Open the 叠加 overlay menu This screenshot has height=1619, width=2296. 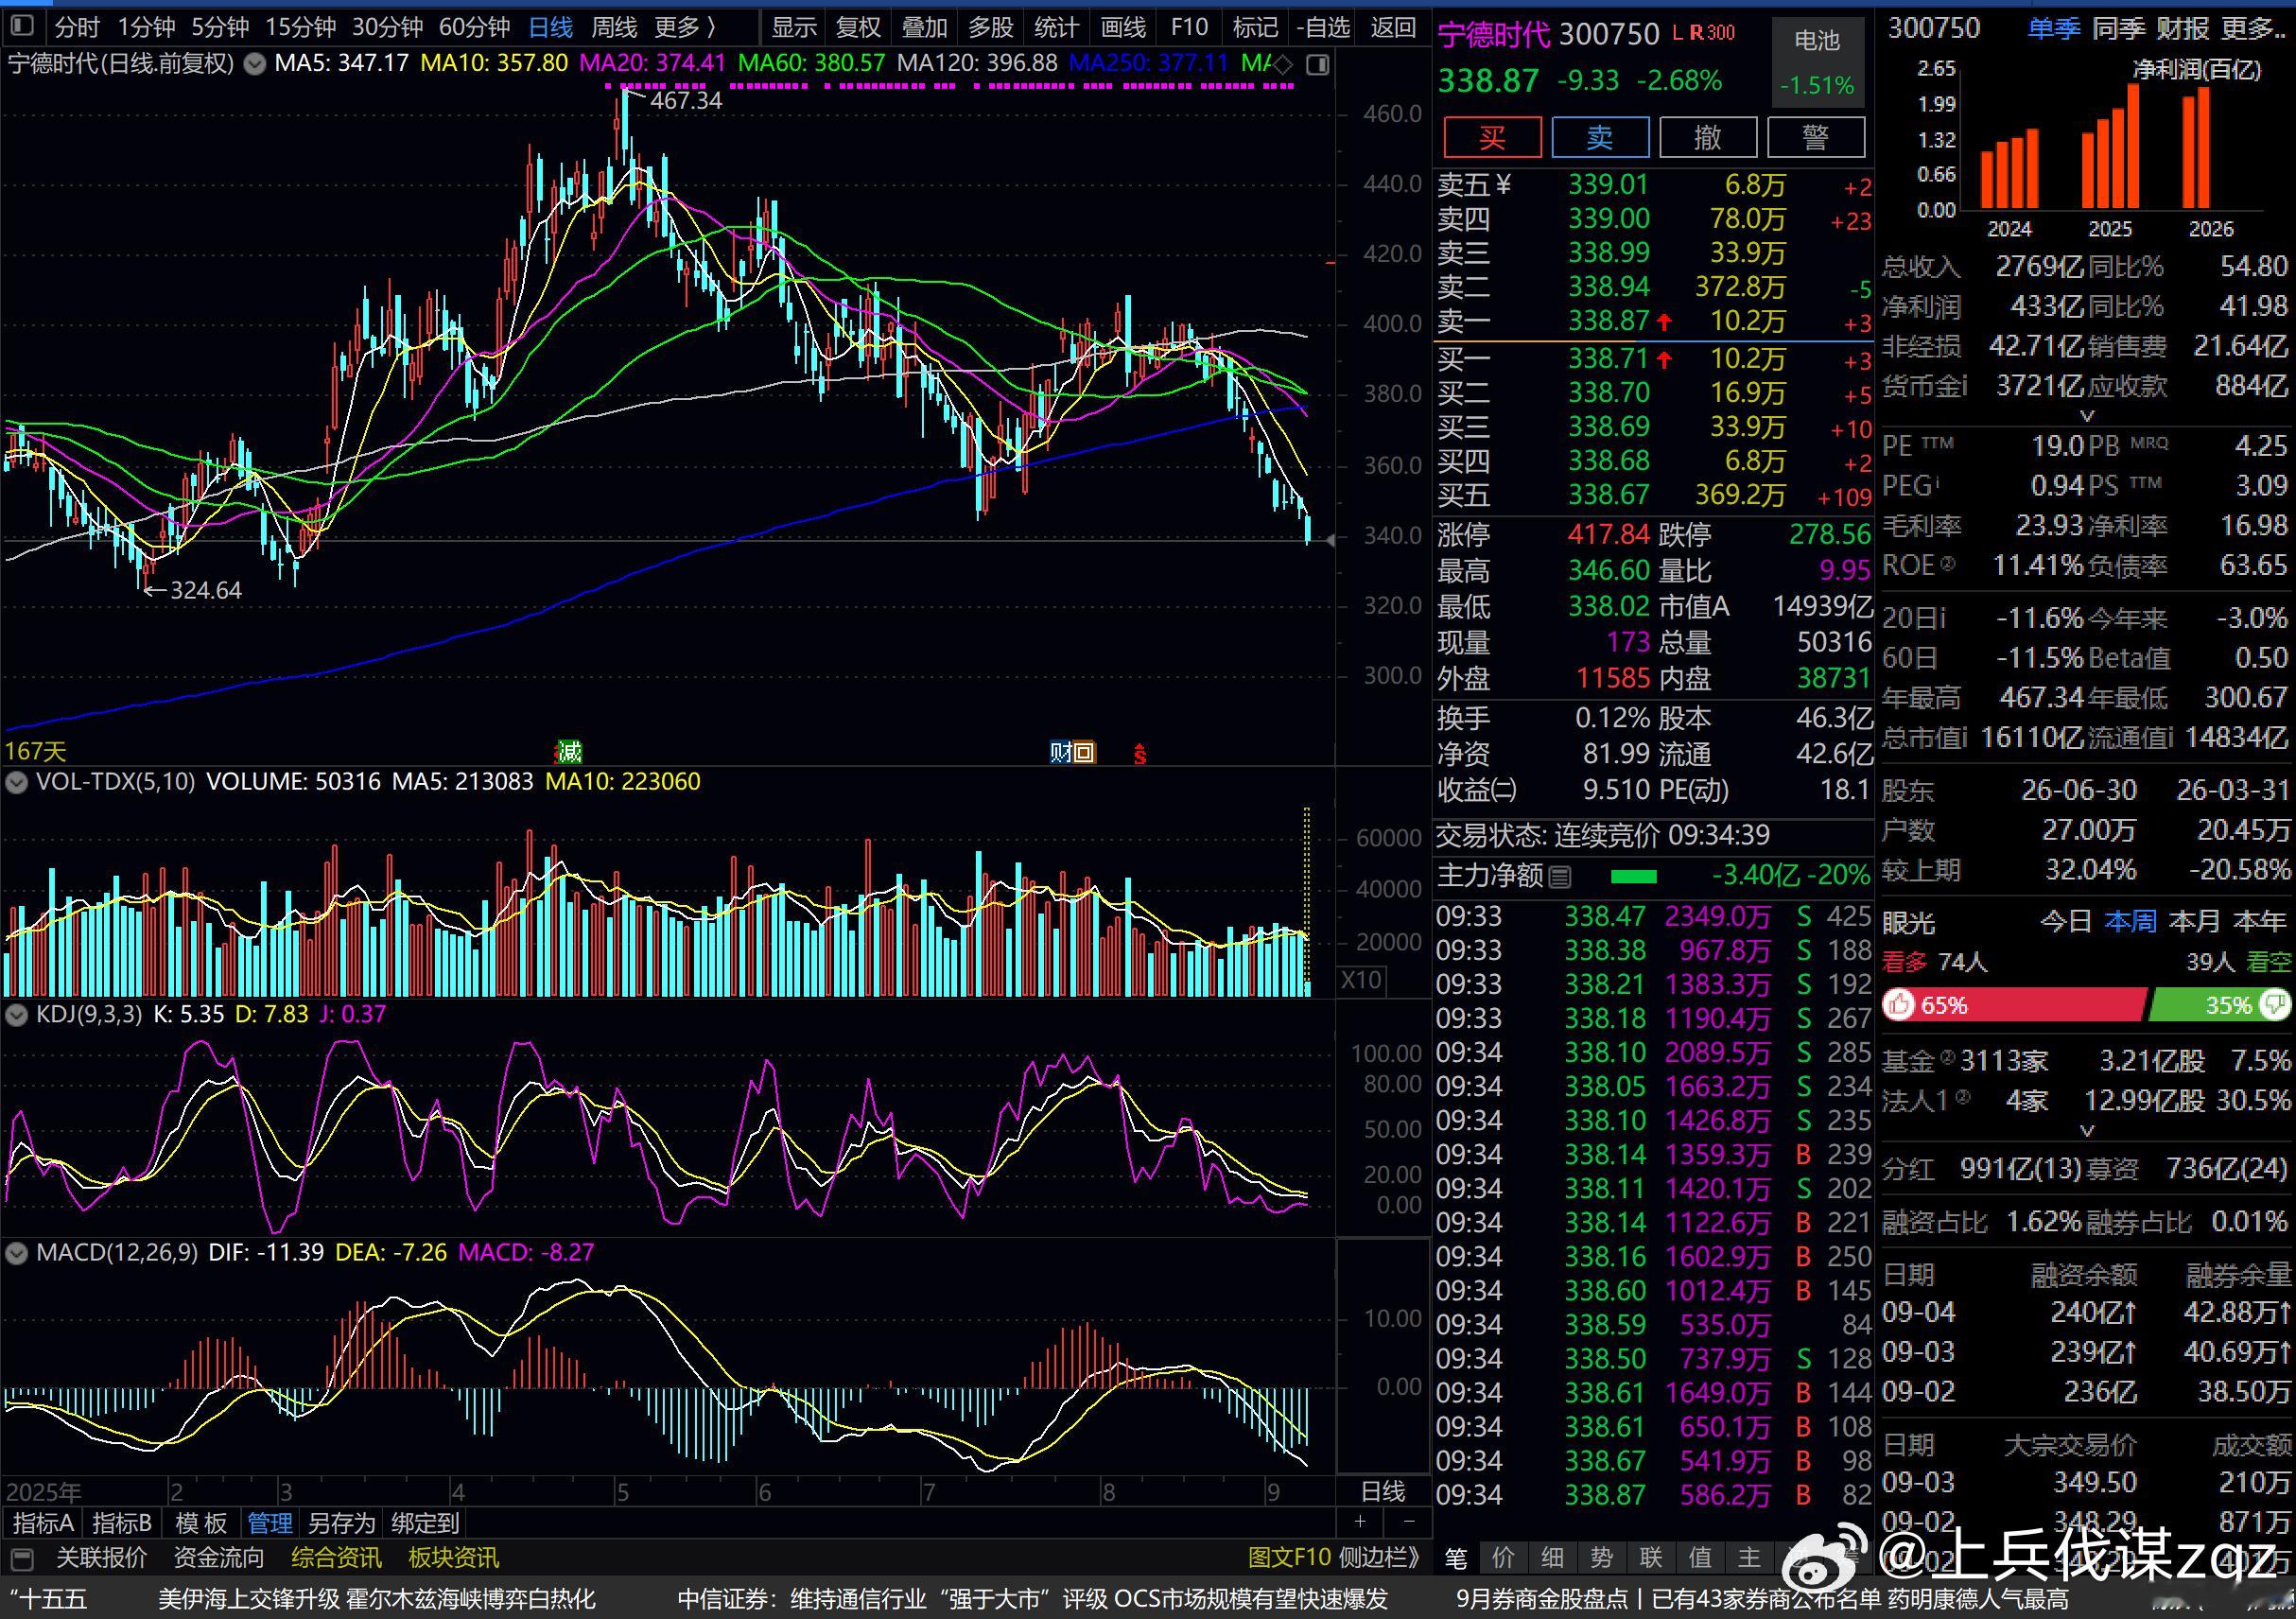coord(924,27)
